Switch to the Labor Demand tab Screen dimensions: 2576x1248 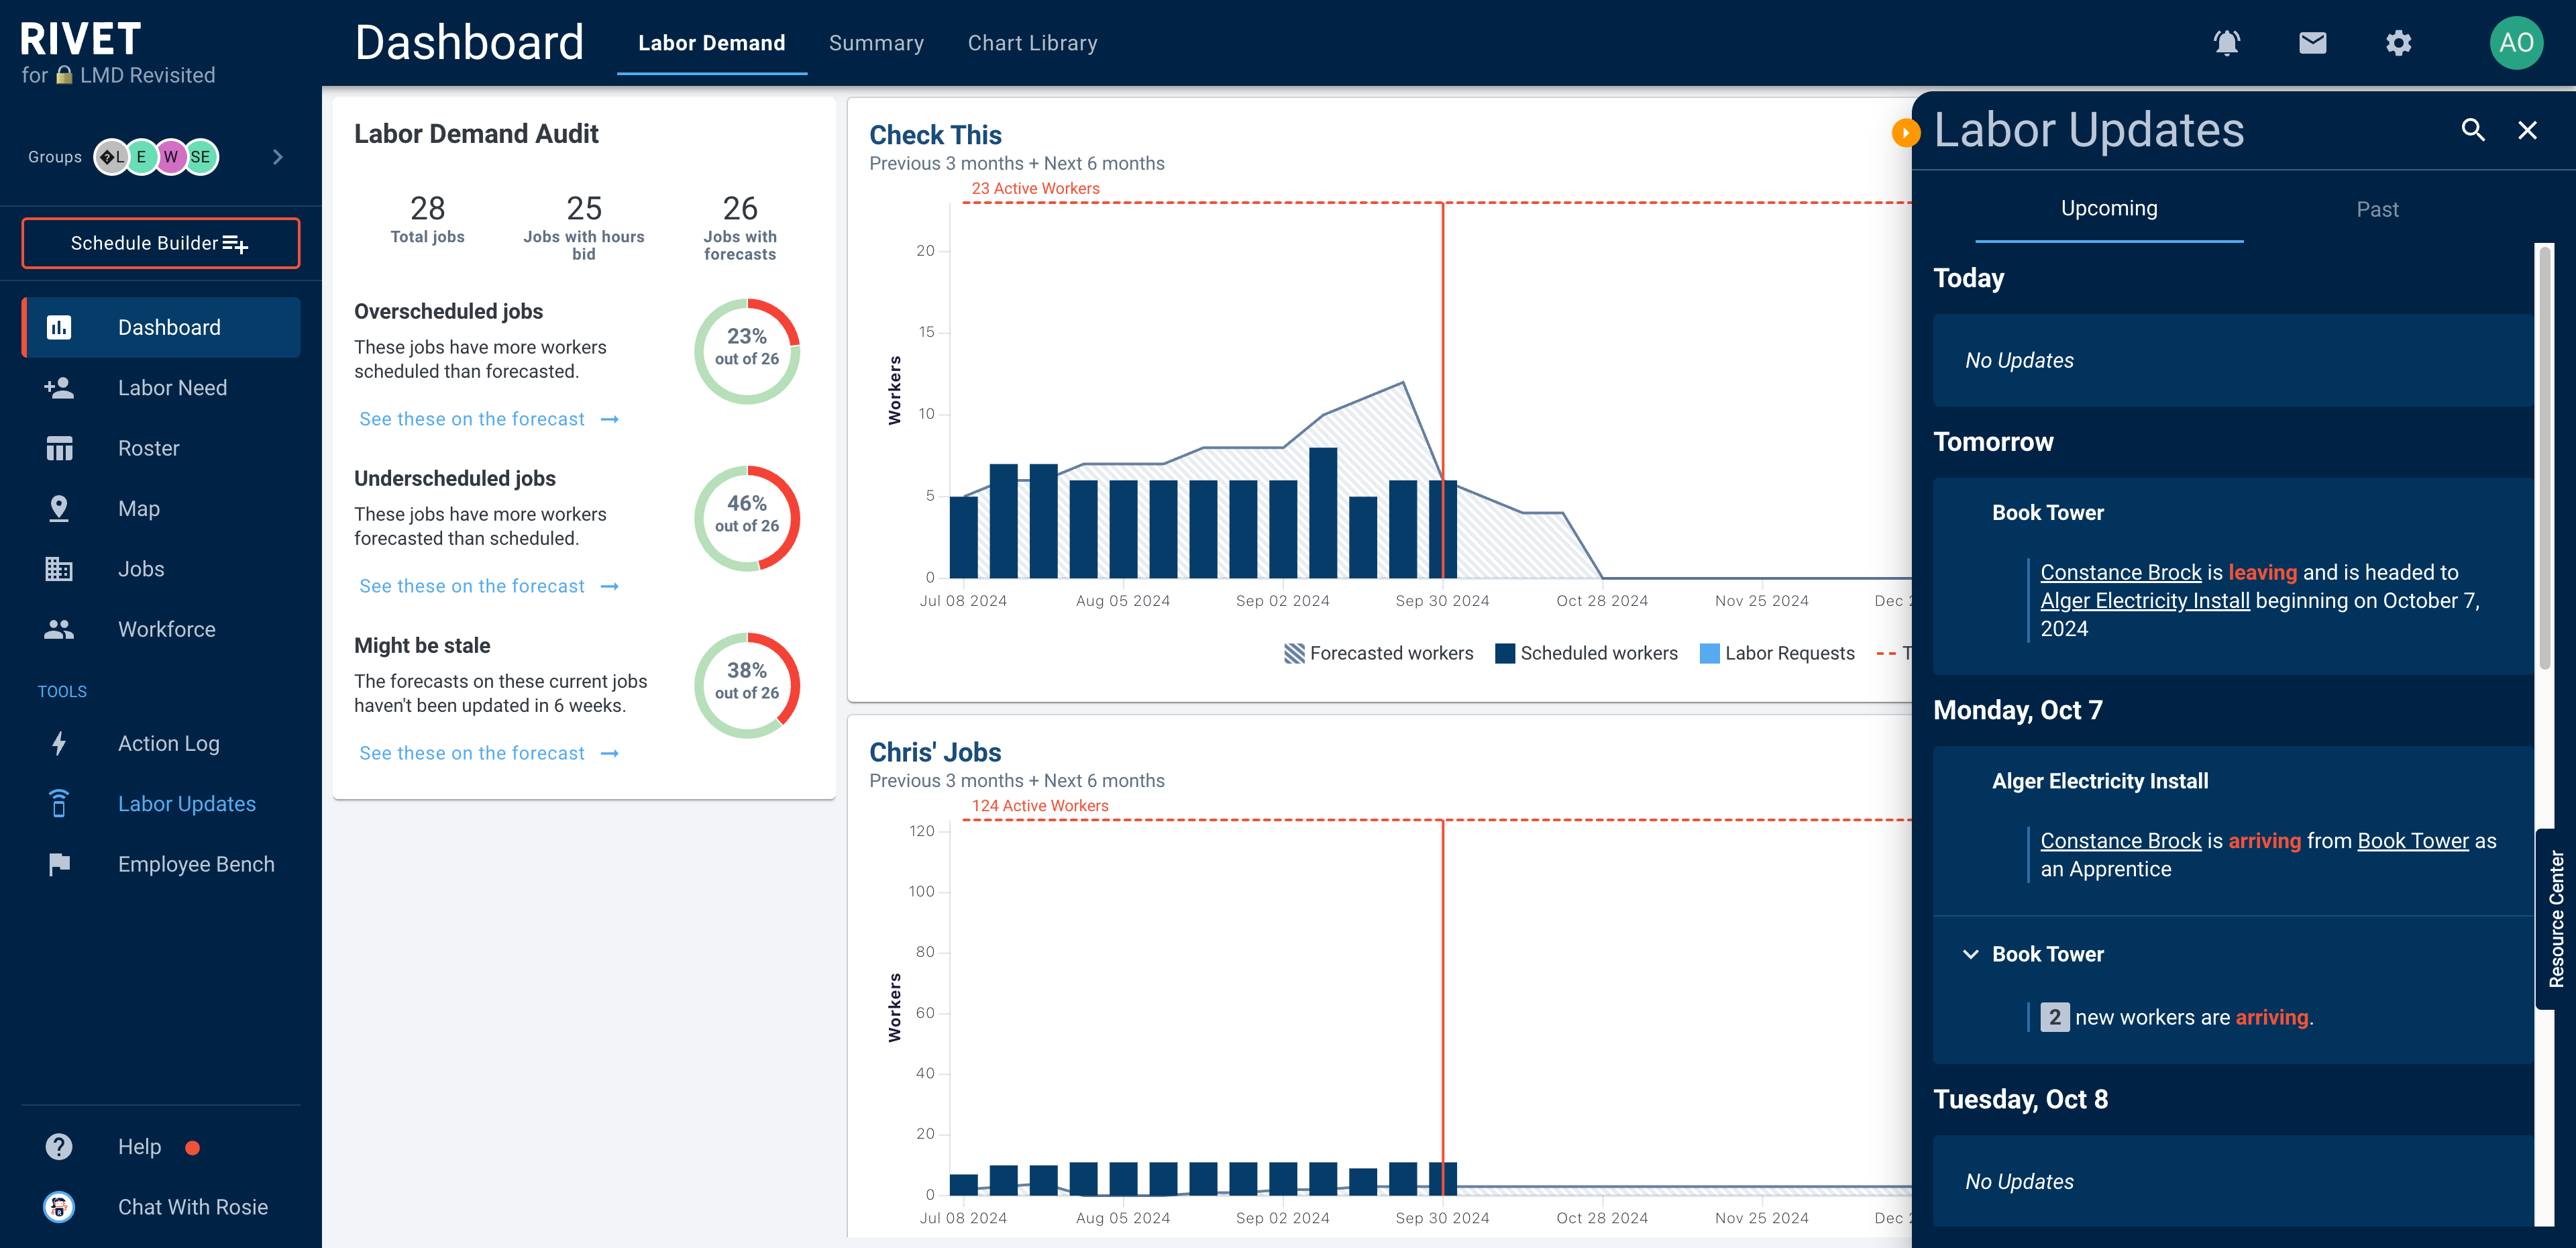[x=711, y=43]
